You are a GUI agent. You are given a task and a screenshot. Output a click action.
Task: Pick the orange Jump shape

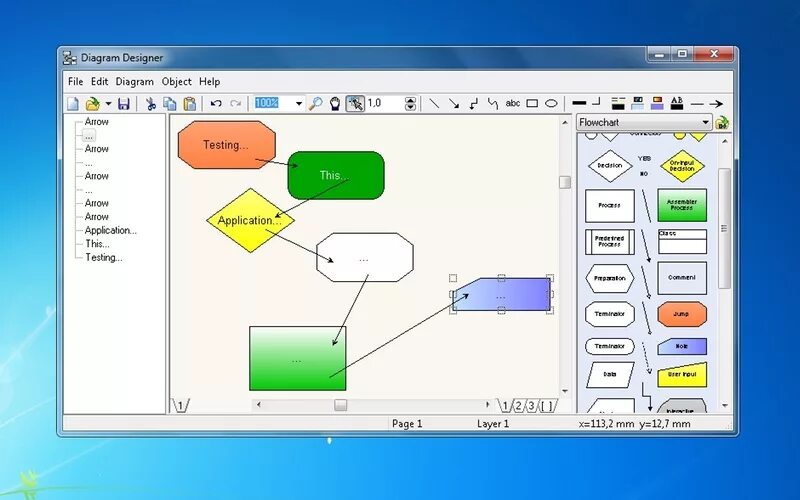pos(682,314)
